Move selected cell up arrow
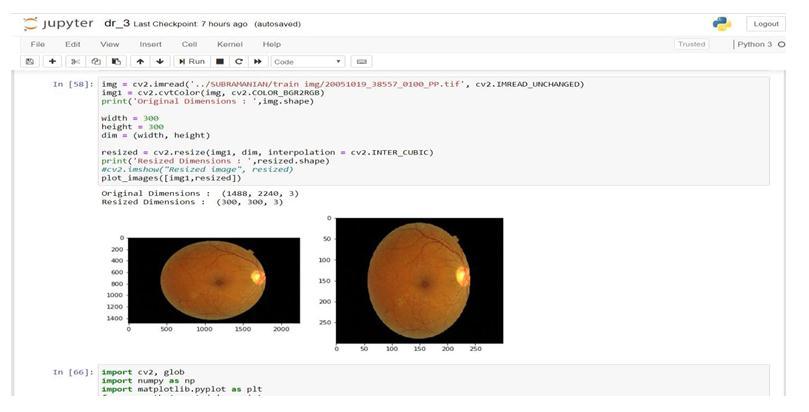The height and width of the screenshot is (412, 809). click(x=140, y=61)
